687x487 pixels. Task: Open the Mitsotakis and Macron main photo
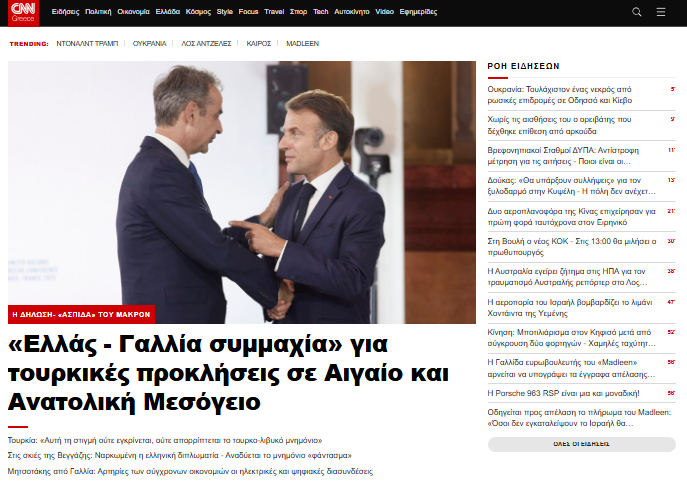tap(242, 192)
